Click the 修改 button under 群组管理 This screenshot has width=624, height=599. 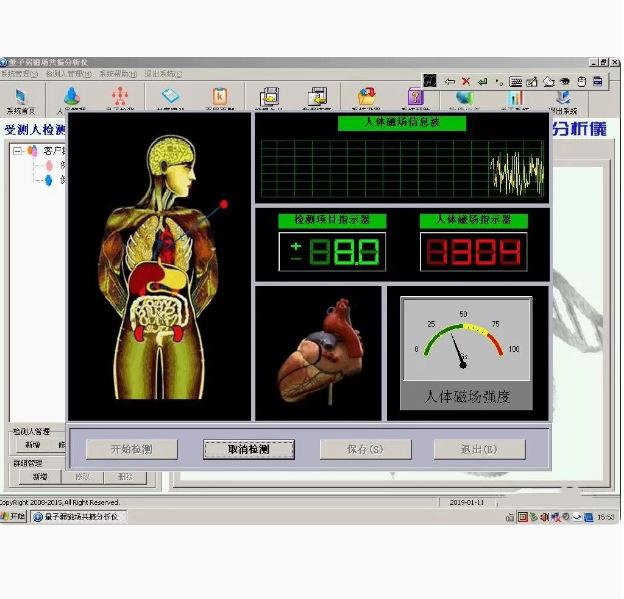(82, 477)
